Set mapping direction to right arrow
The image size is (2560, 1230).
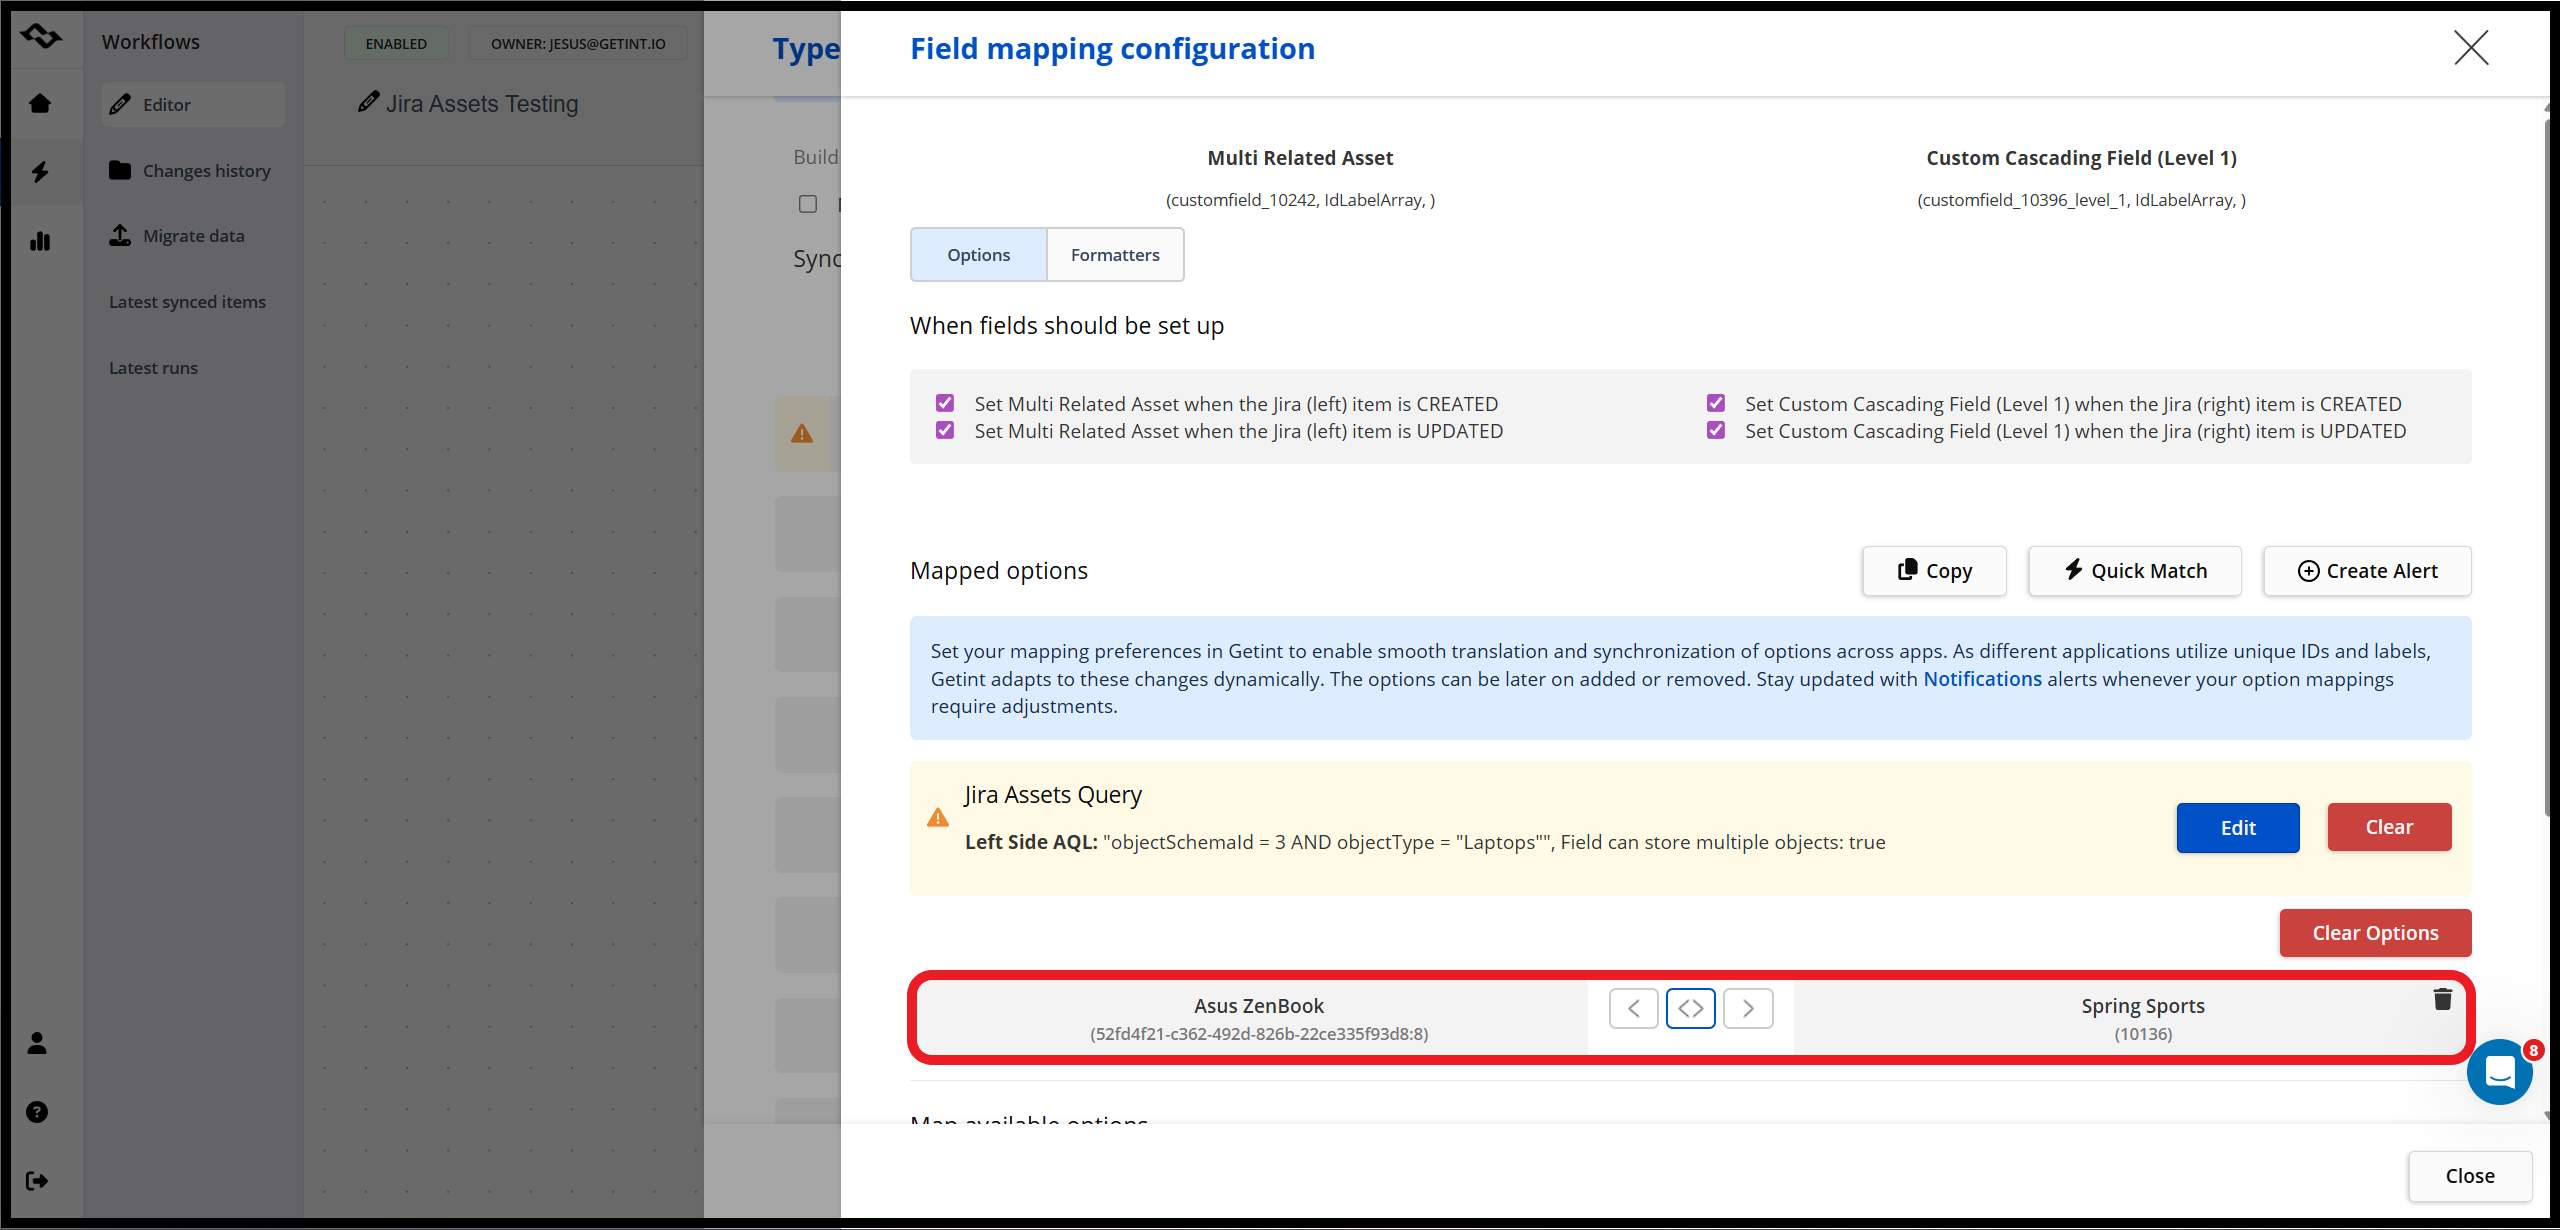1748,1008
